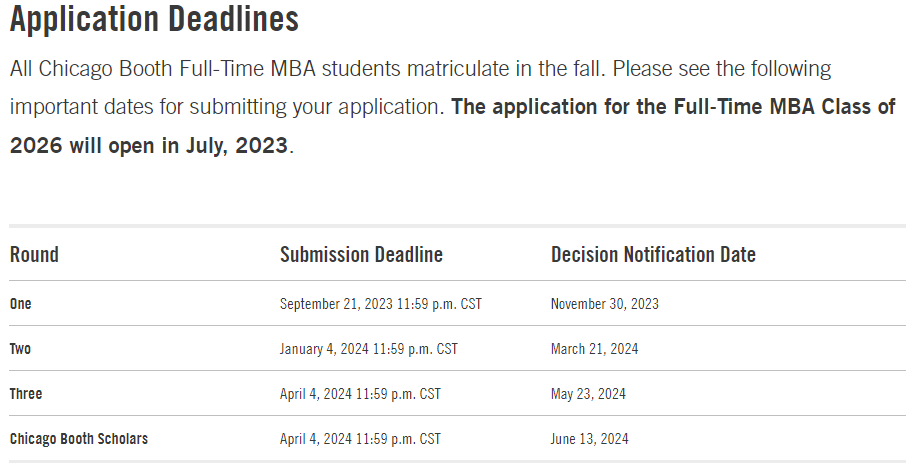The width and height of the screenshot is (906, 463).
Task: Select the Chicago Booth Scholars row label
Action: 79,439
